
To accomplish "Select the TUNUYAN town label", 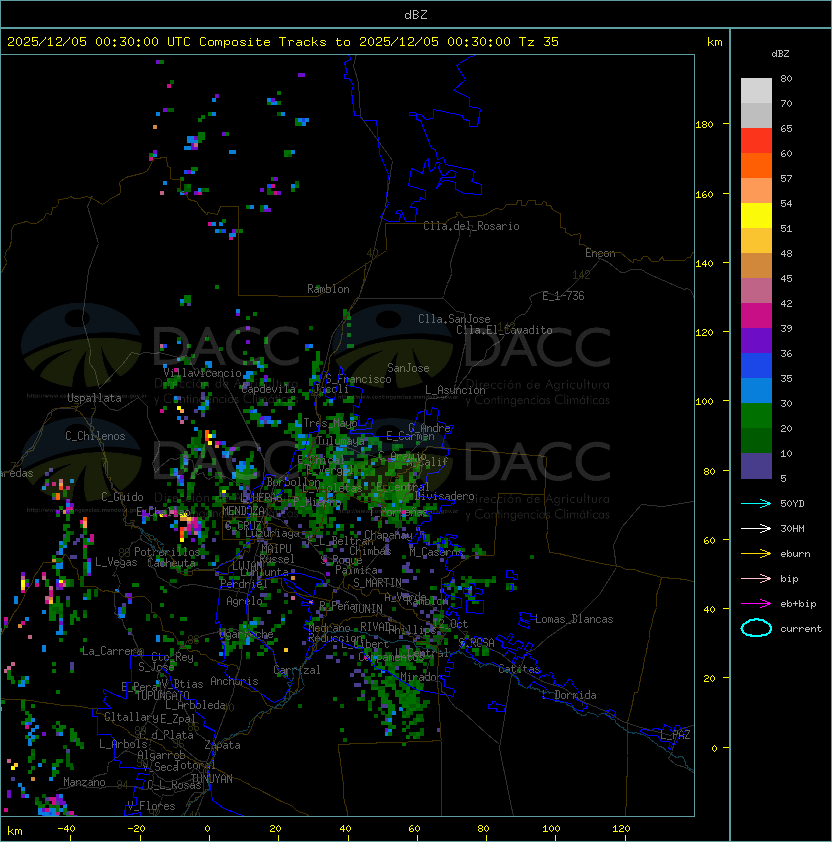I will (212, 779).
